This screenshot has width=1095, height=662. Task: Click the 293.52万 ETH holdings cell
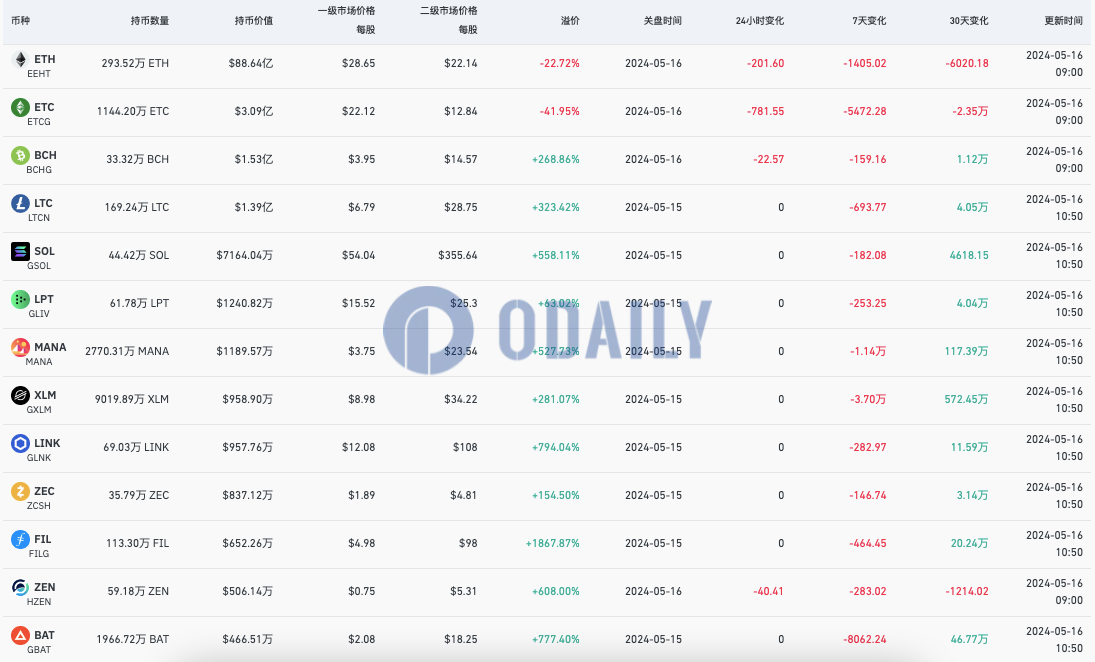point(135,63)
